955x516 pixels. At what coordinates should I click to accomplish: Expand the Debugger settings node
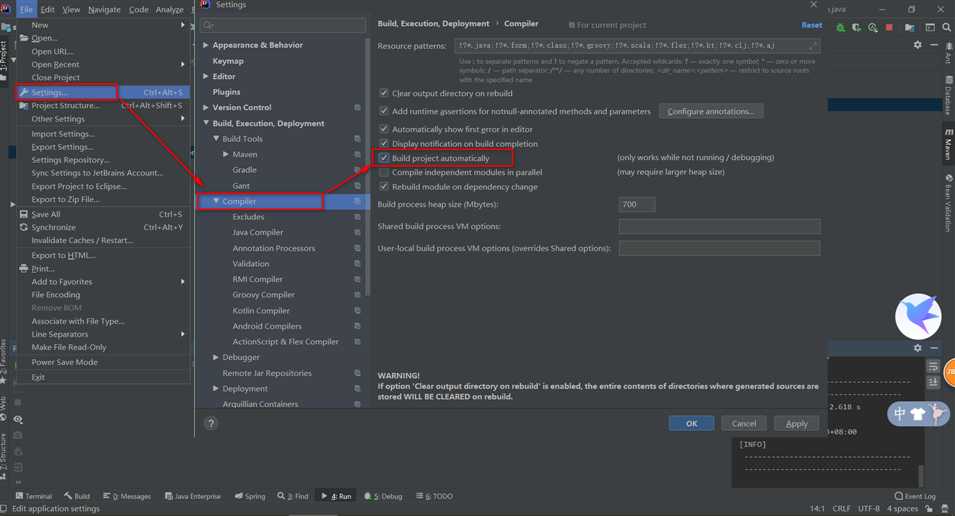pyautogui.click(x=216, y=357)
